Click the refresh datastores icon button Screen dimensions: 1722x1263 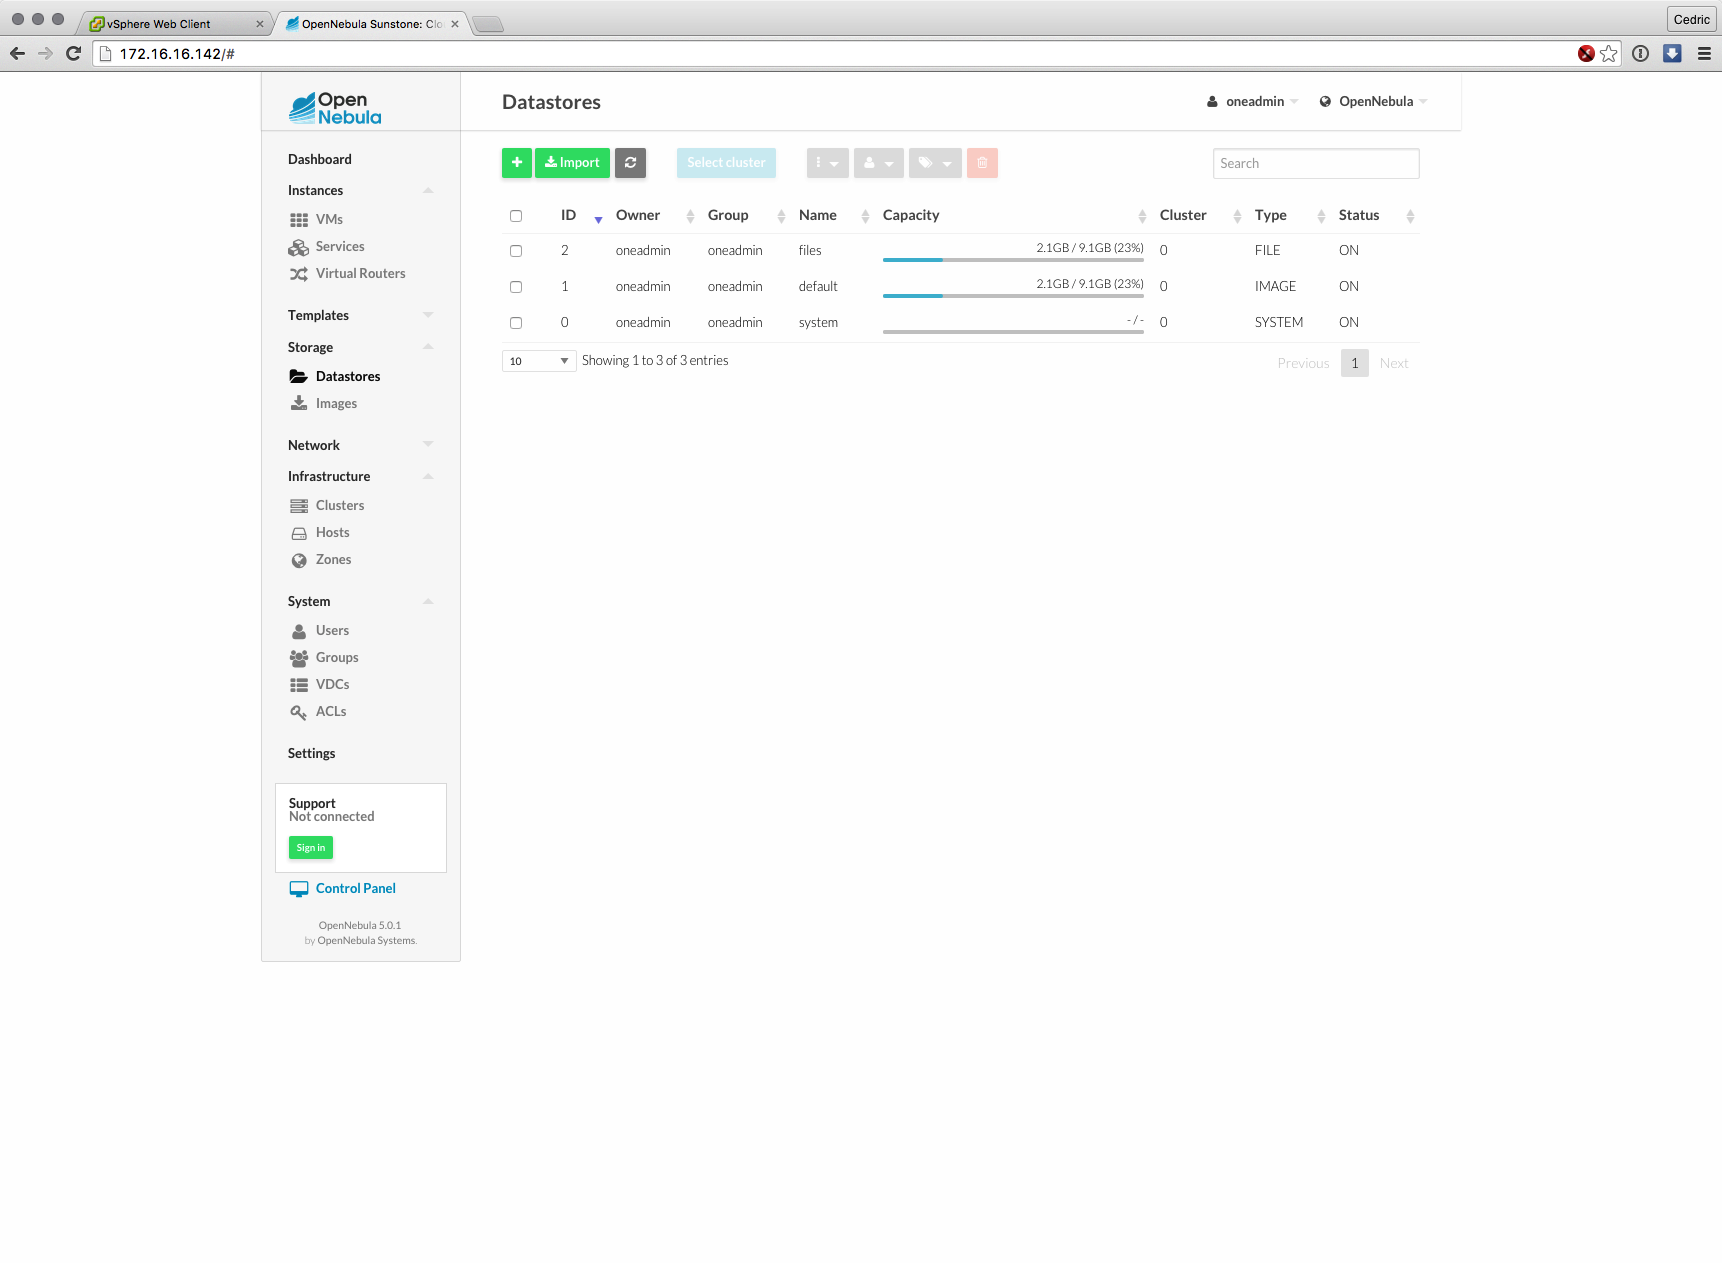point(630,163)
